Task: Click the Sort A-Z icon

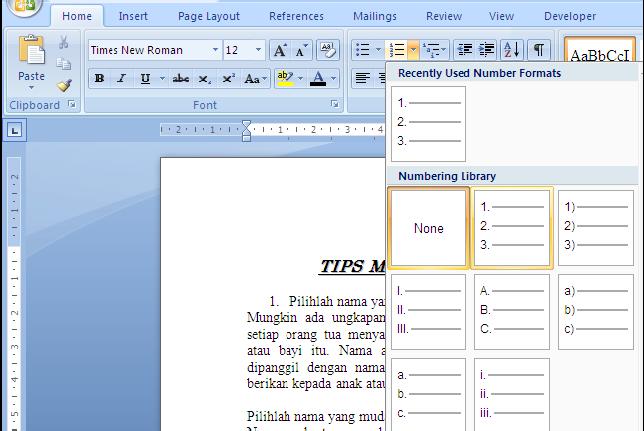Action: pos(512,50)
